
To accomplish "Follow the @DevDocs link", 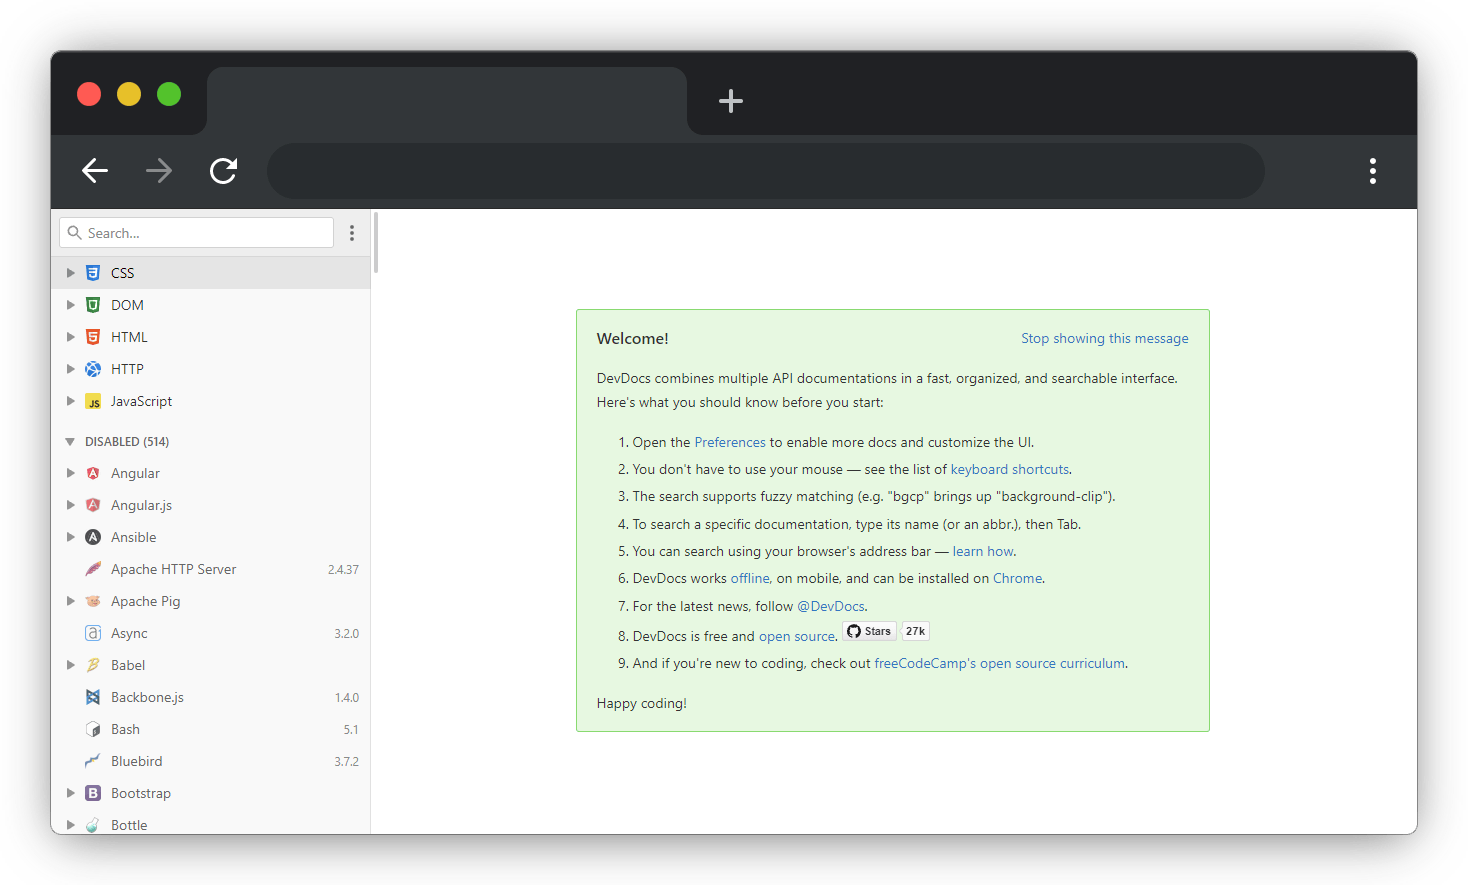I will point(831,606).
